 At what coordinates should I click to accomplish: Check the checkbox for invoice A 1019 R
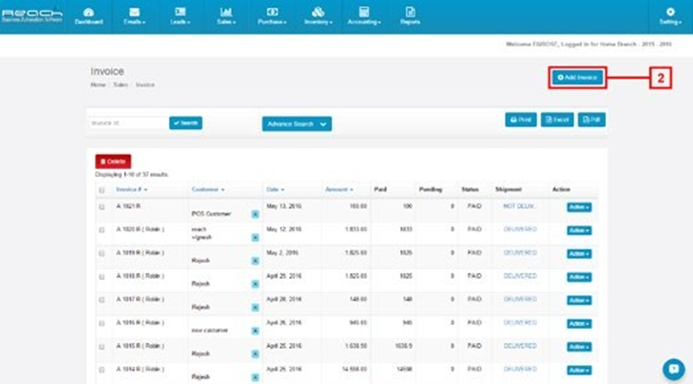point(102,253)
